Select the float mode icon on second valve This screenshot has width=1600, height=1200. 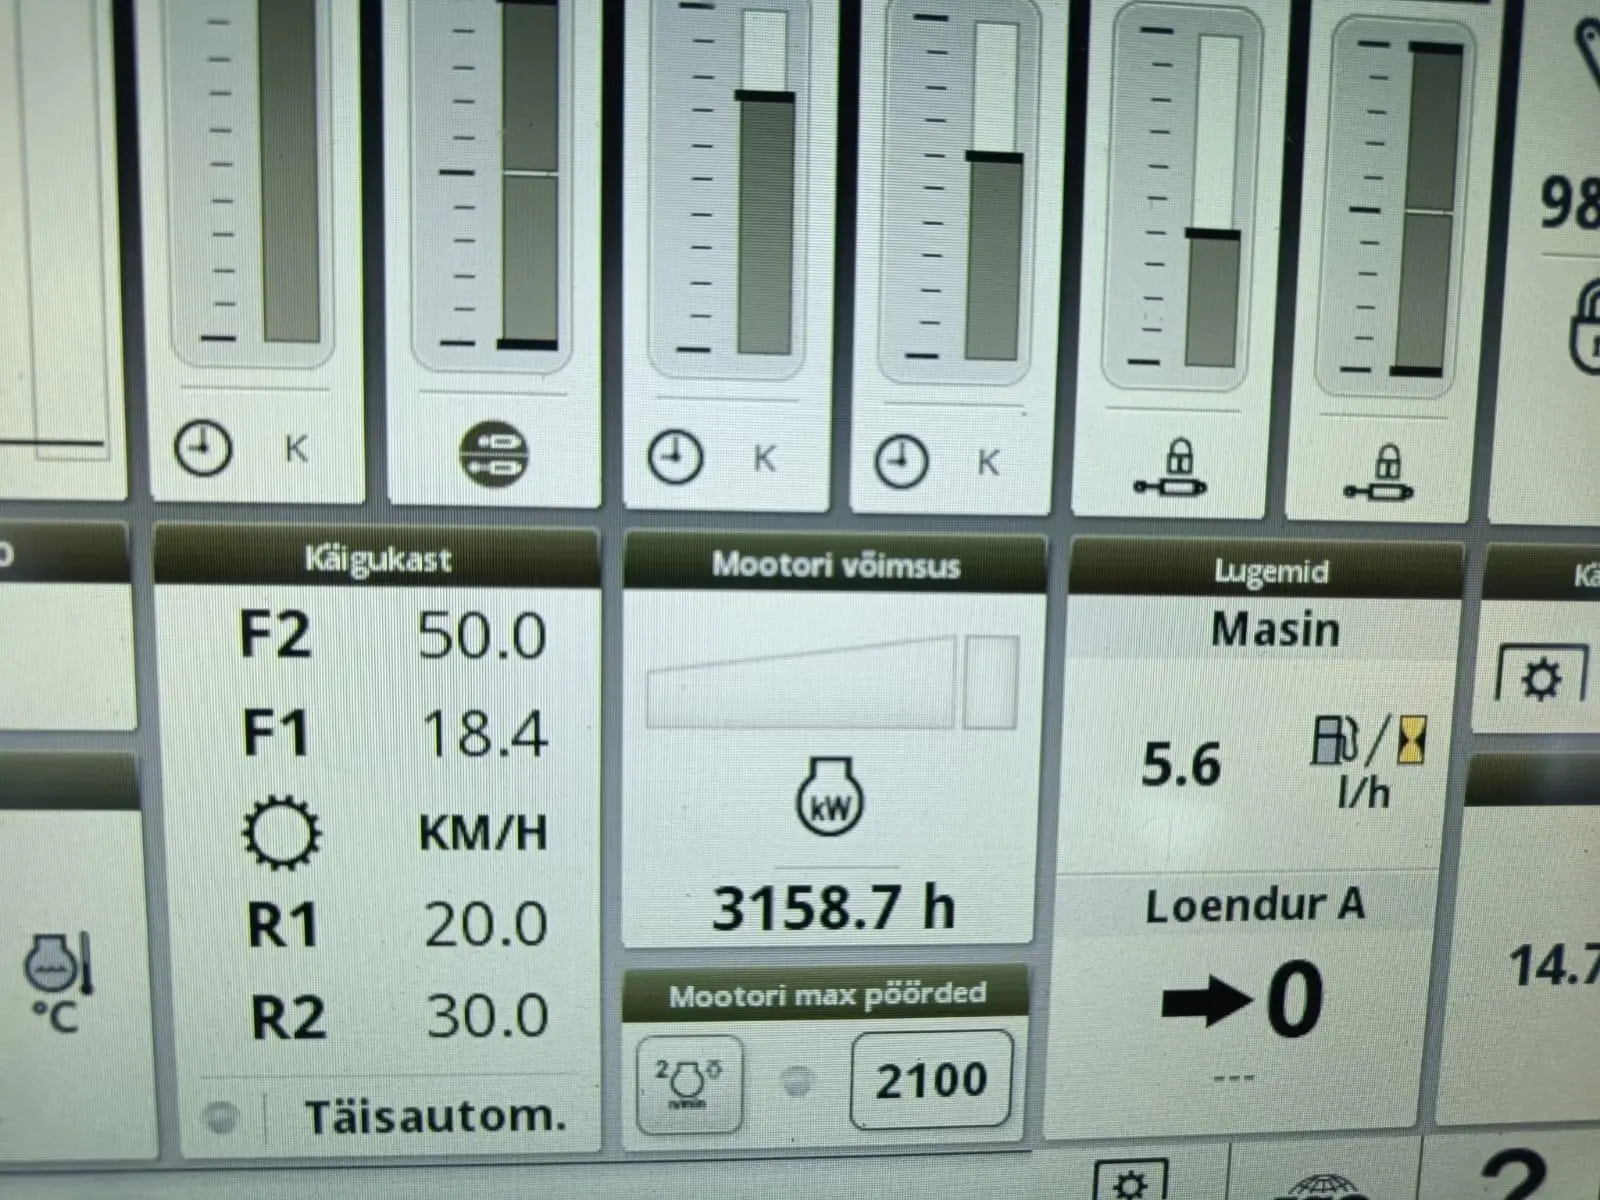[x=493, y=453]
